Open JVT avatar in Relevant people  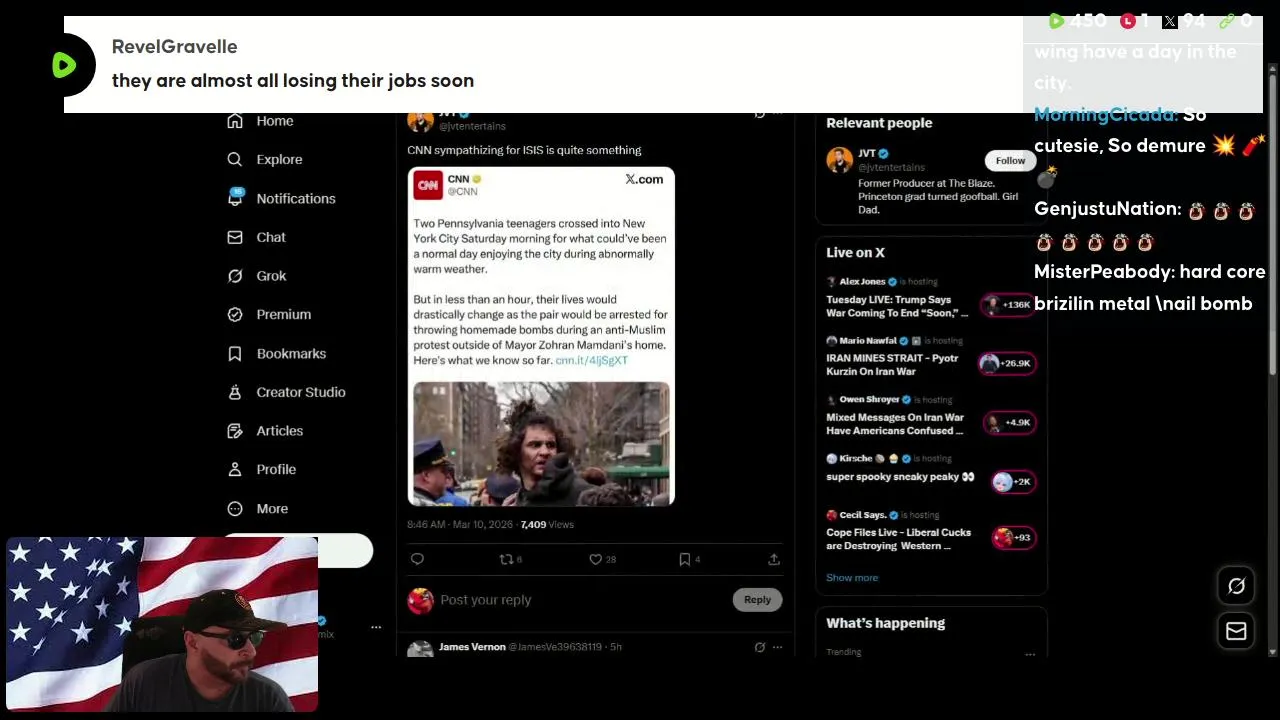click(840, 160)
